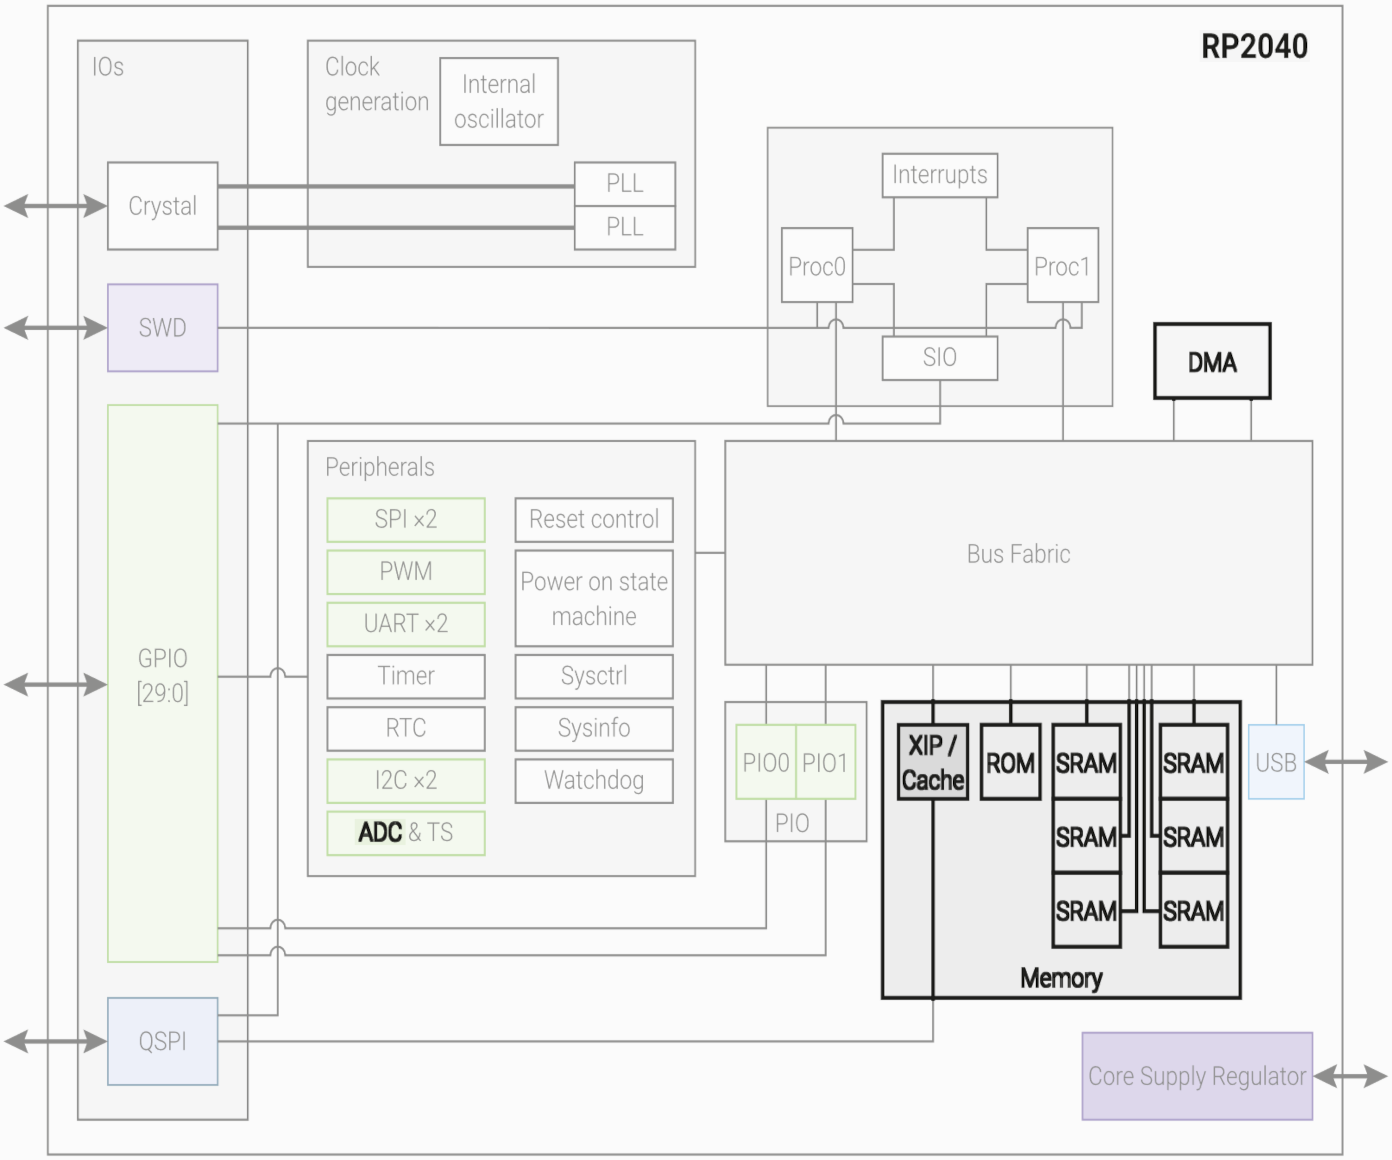The image size is (1392, 1160).
Task: Click the Sysctrl block
Action: [594, 676]
